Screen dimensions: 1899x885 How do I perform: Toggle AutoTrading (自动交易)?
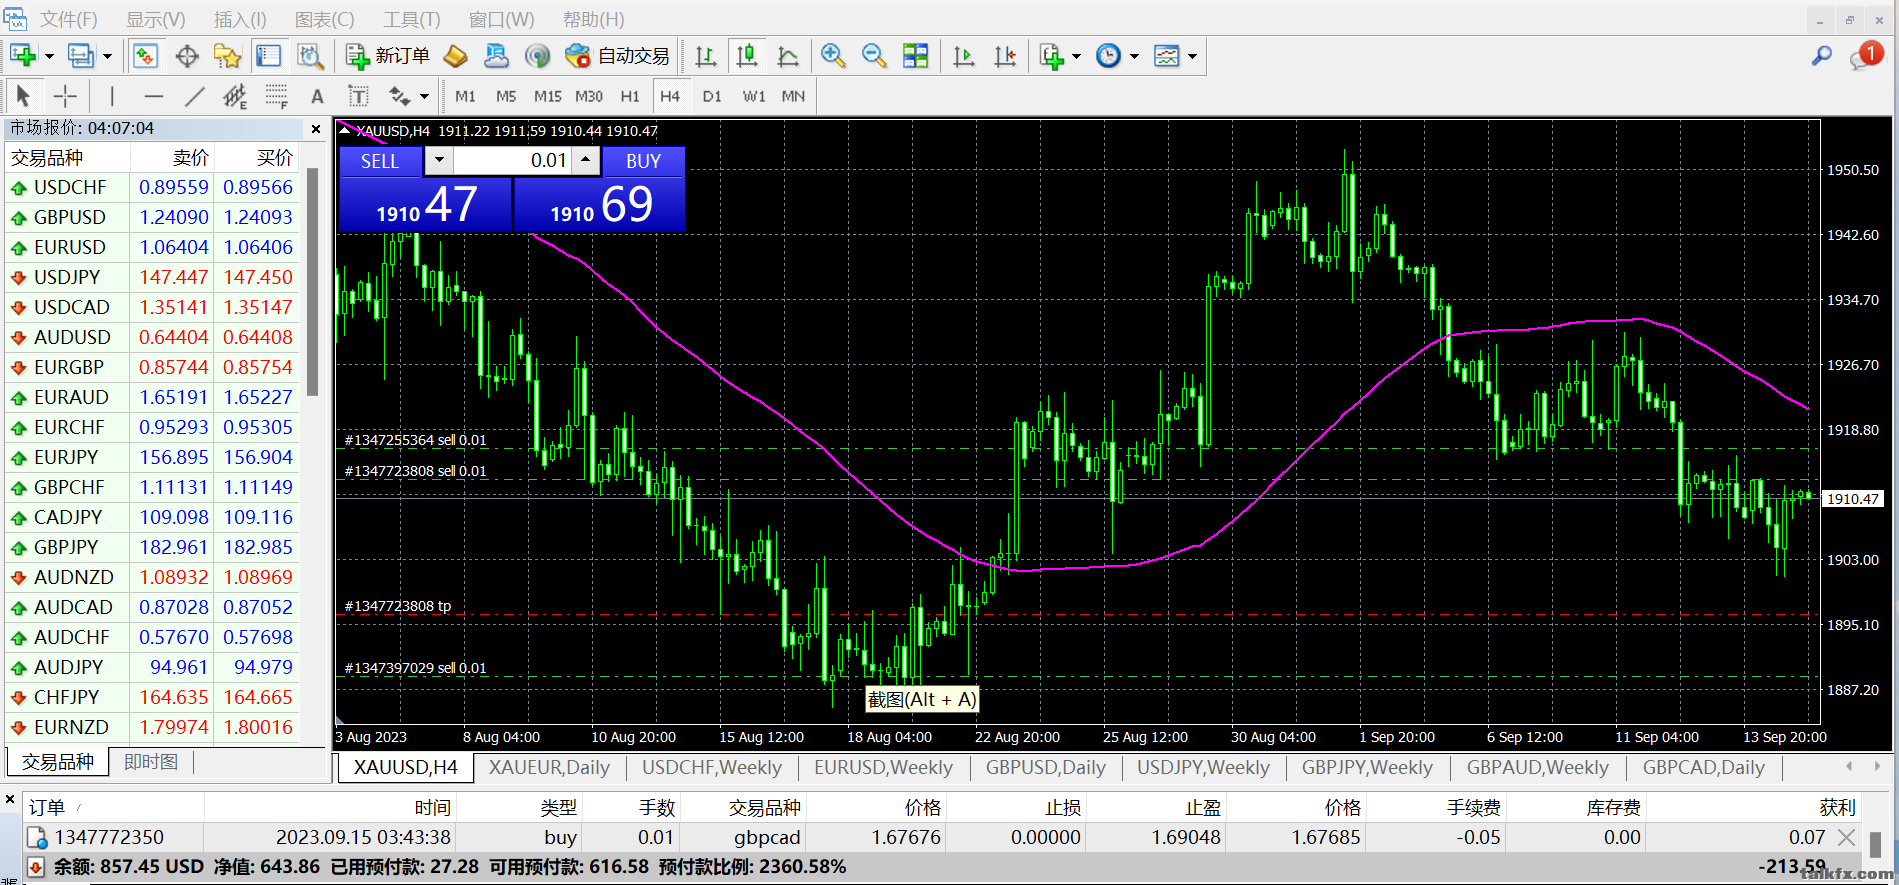coord(617,56)
